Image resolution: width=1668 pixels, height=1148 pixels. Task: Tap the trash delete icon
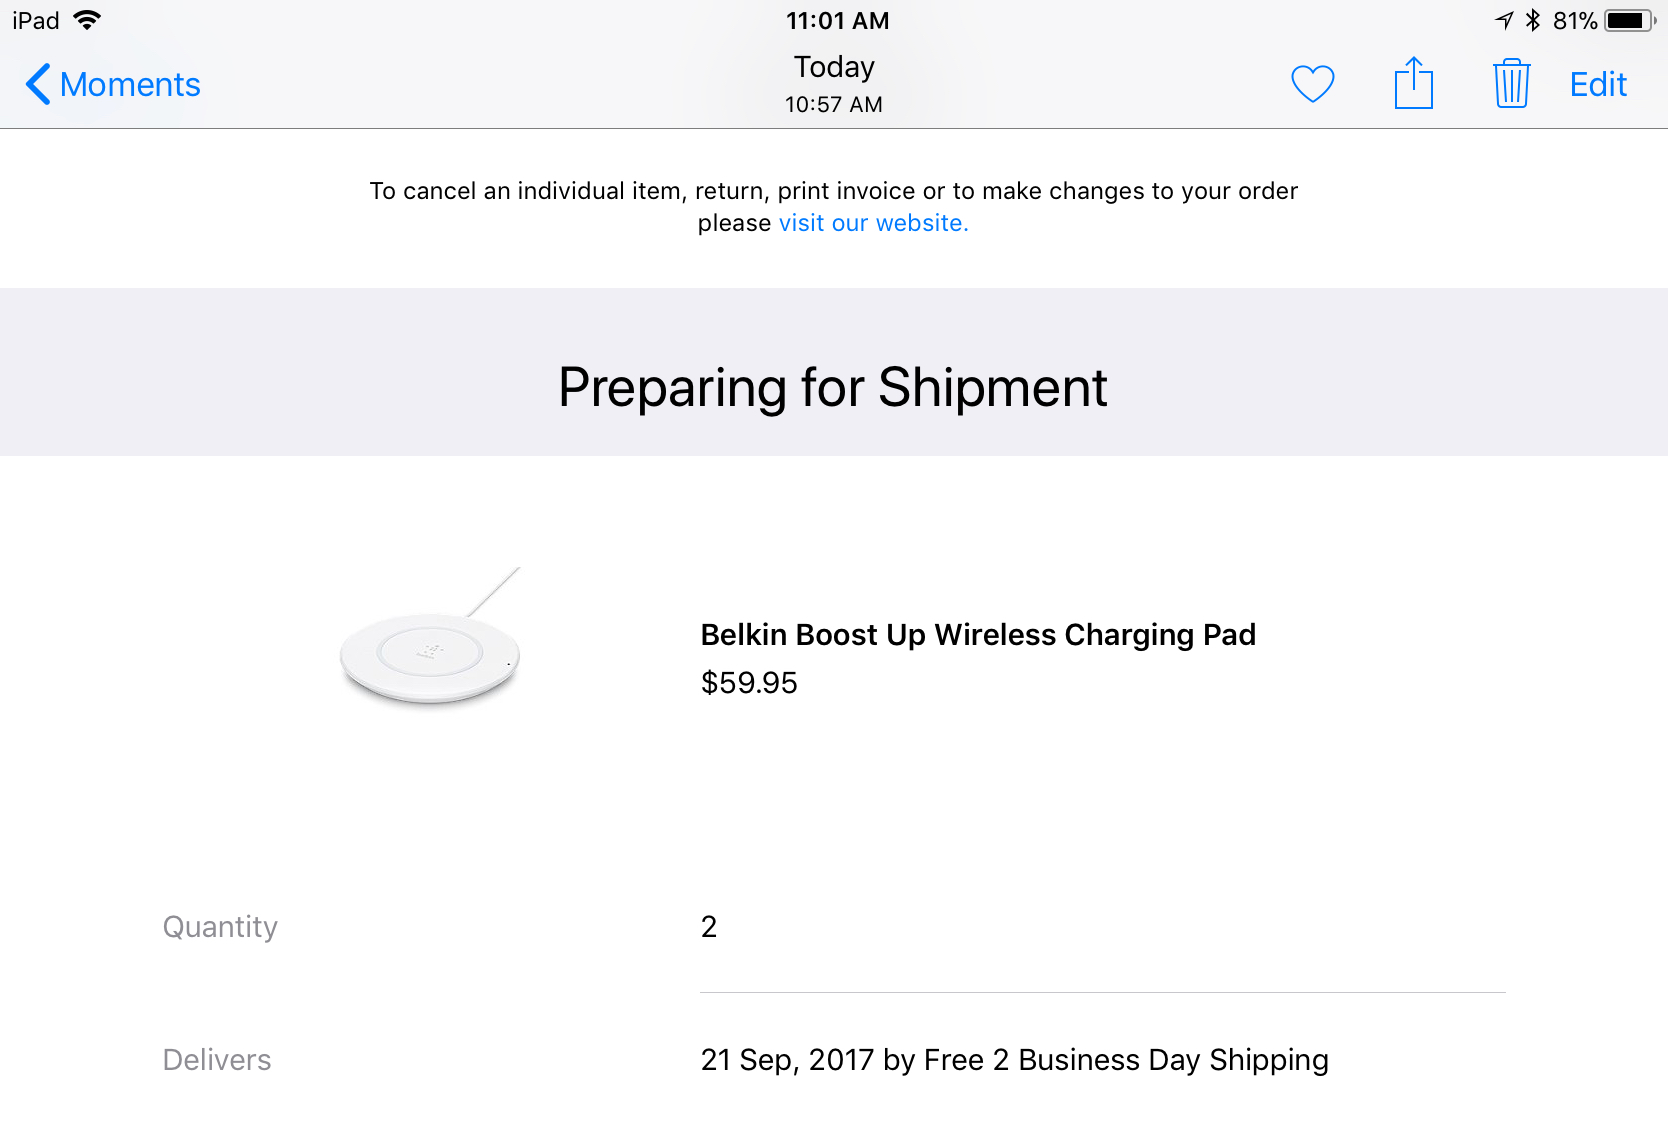[x=1511, y=83]
